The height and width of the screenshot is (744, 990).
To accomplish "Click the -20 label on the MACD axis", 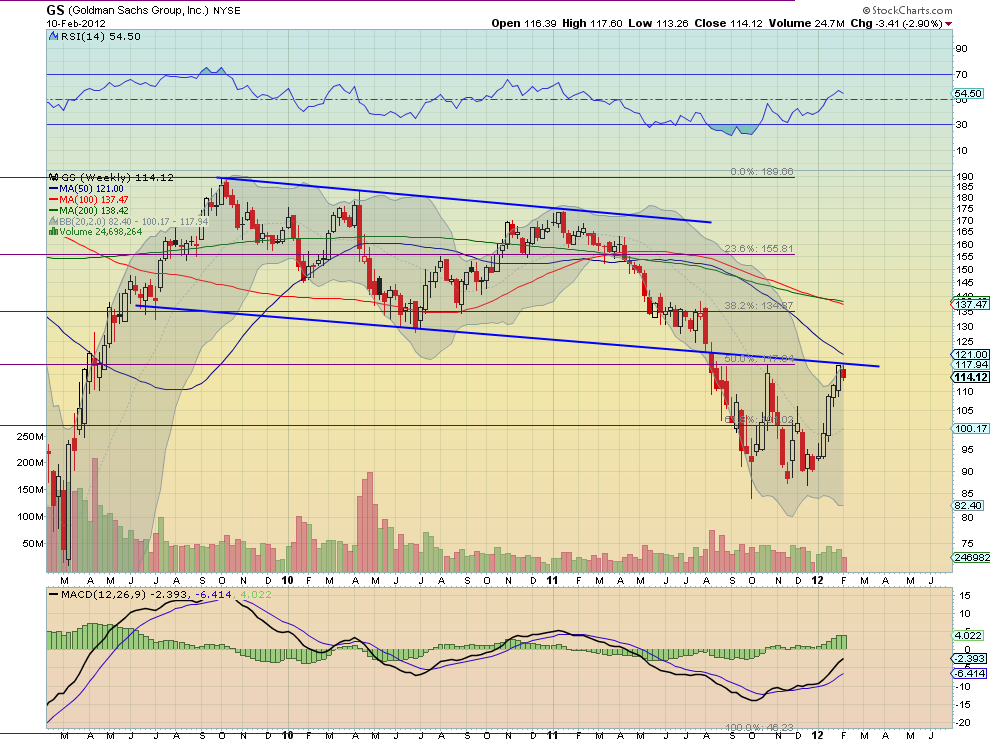I will tap(963, 723).
